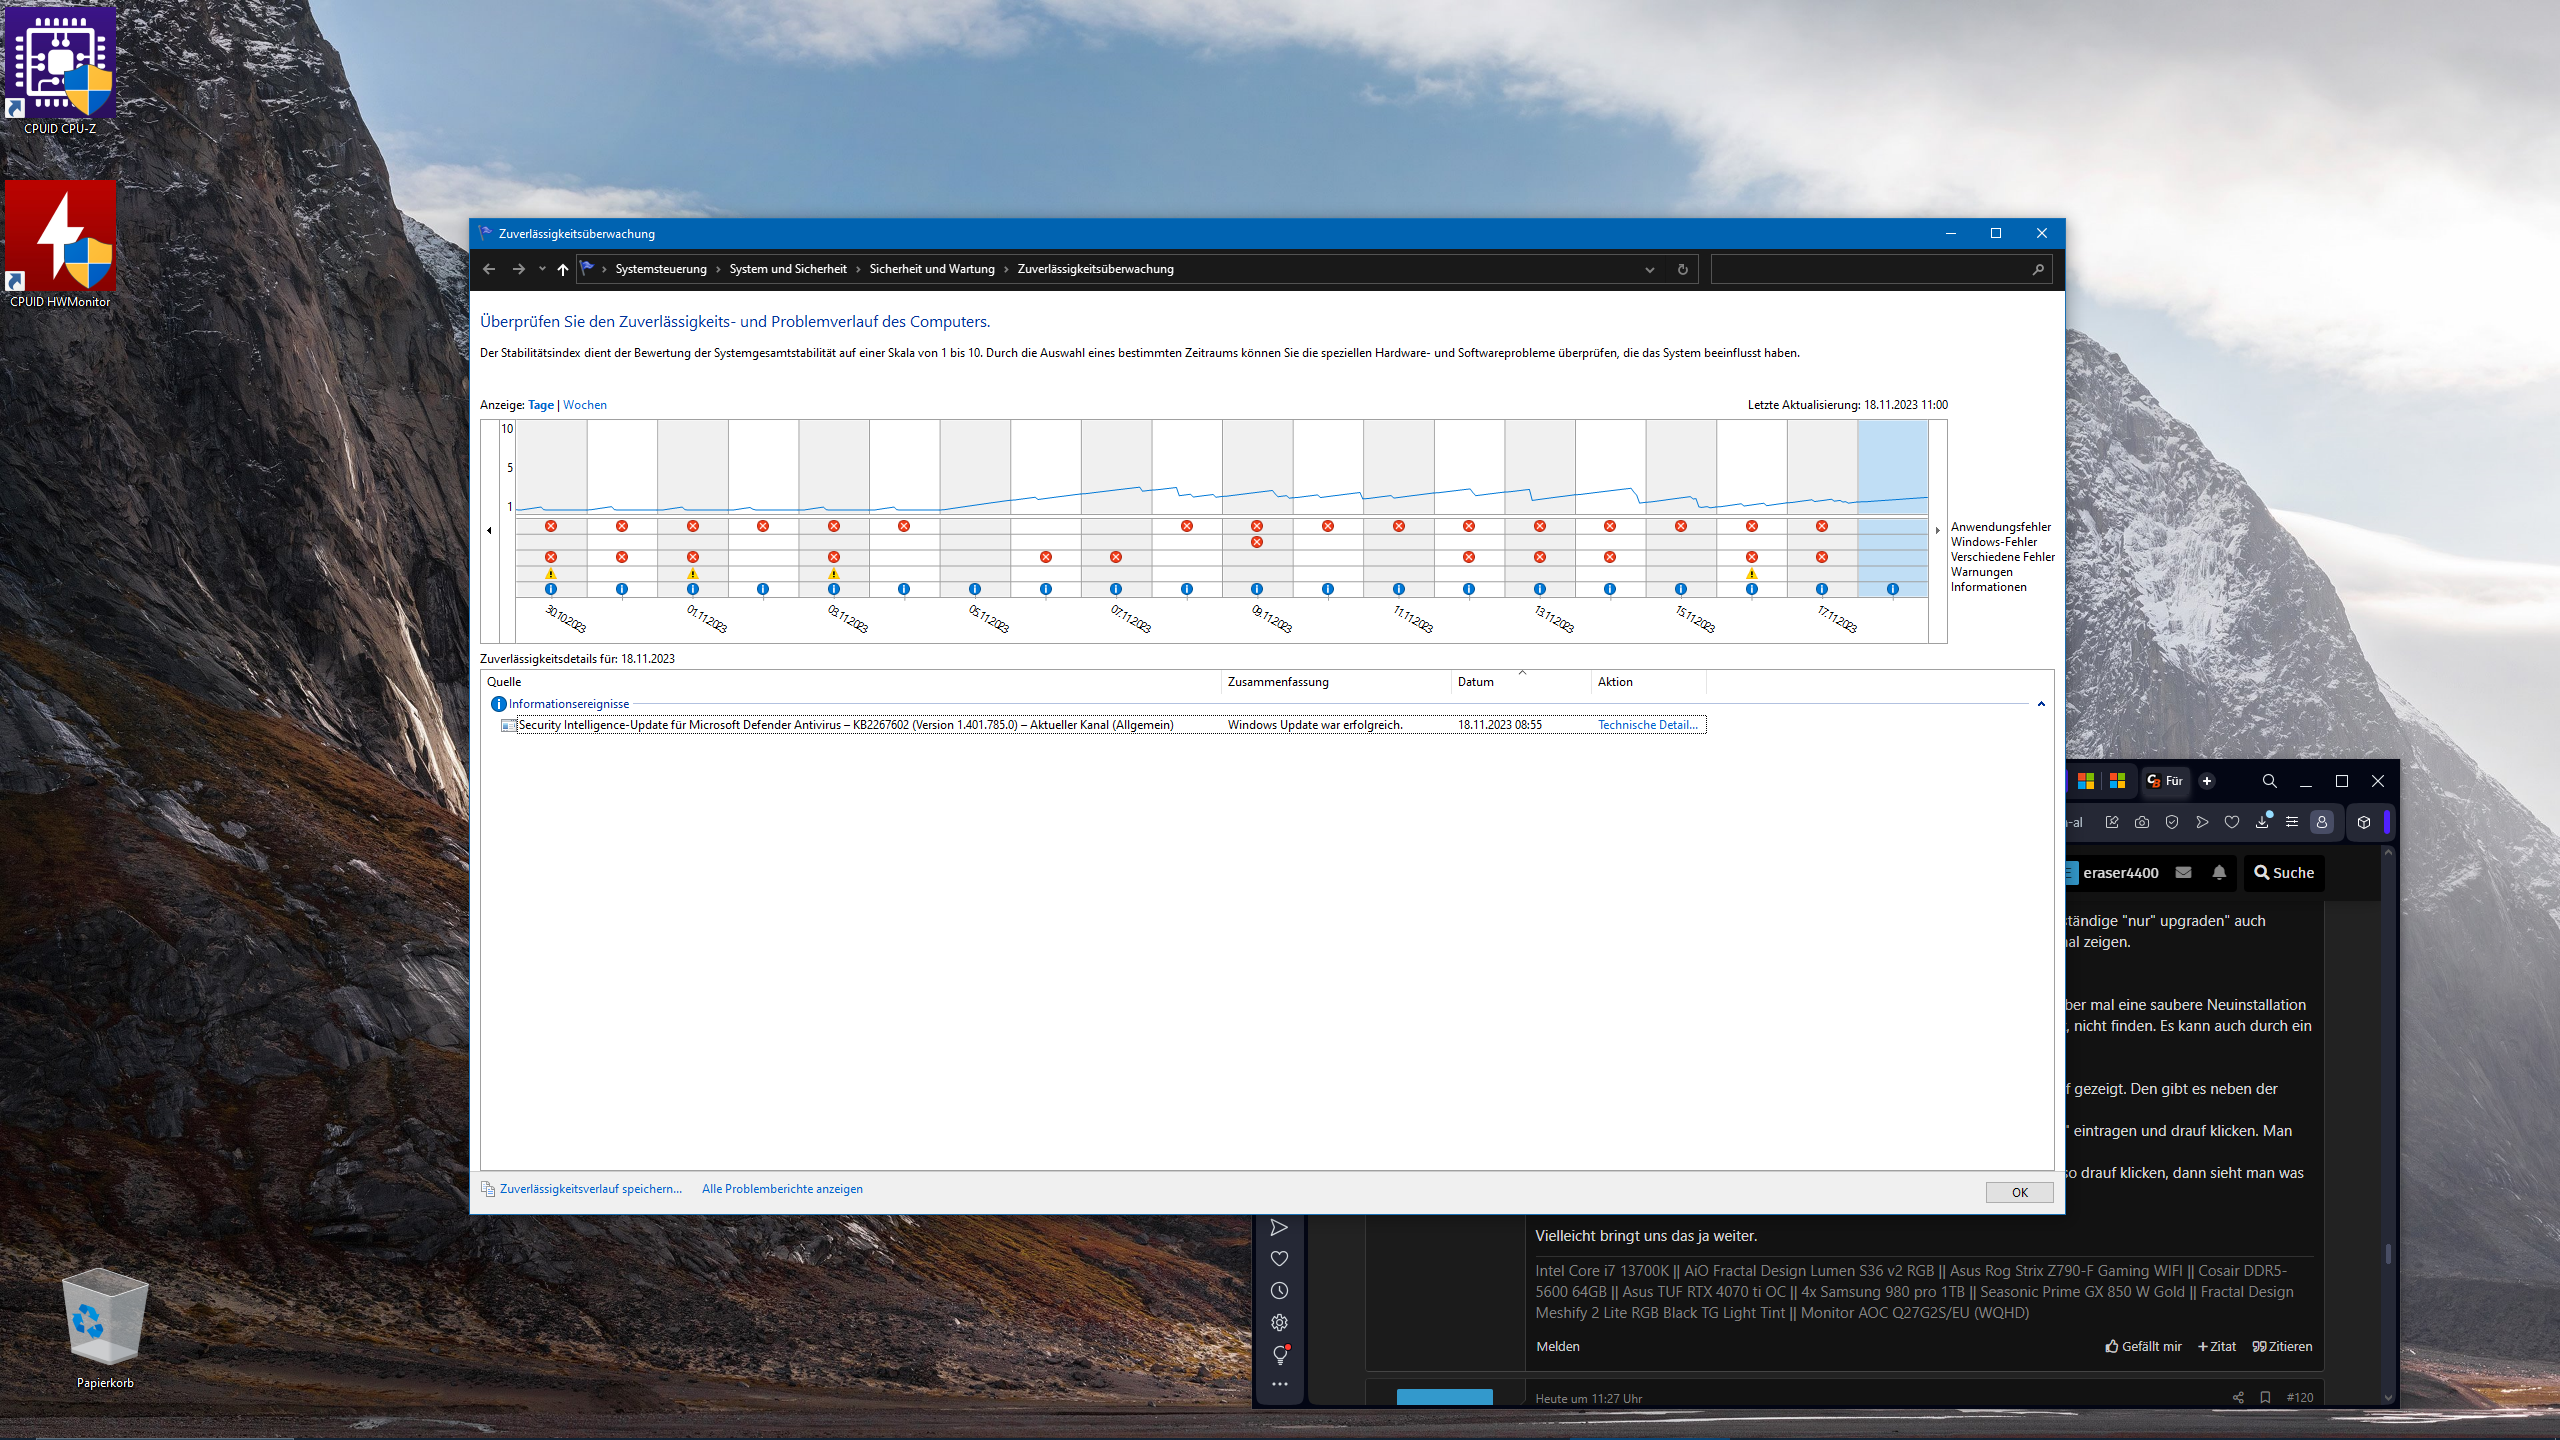Select the Papierkorb desktop icon
Image resolution: width=2560 pixels, height=1440 pixels.
105,1328
